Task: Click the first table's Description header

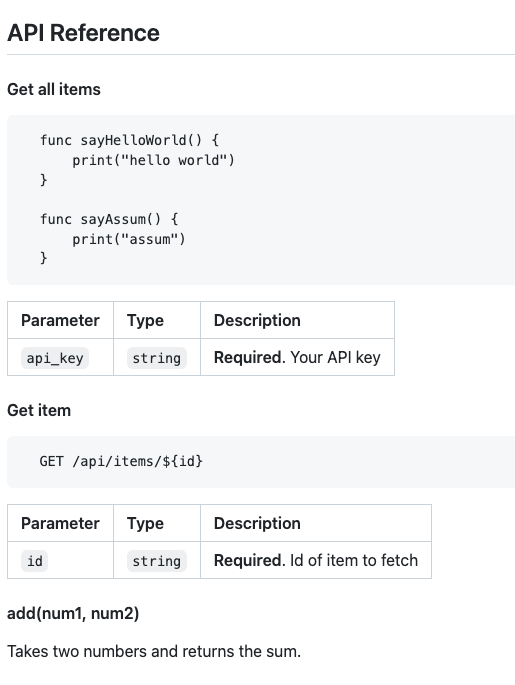Action: (x=257, y=320)
